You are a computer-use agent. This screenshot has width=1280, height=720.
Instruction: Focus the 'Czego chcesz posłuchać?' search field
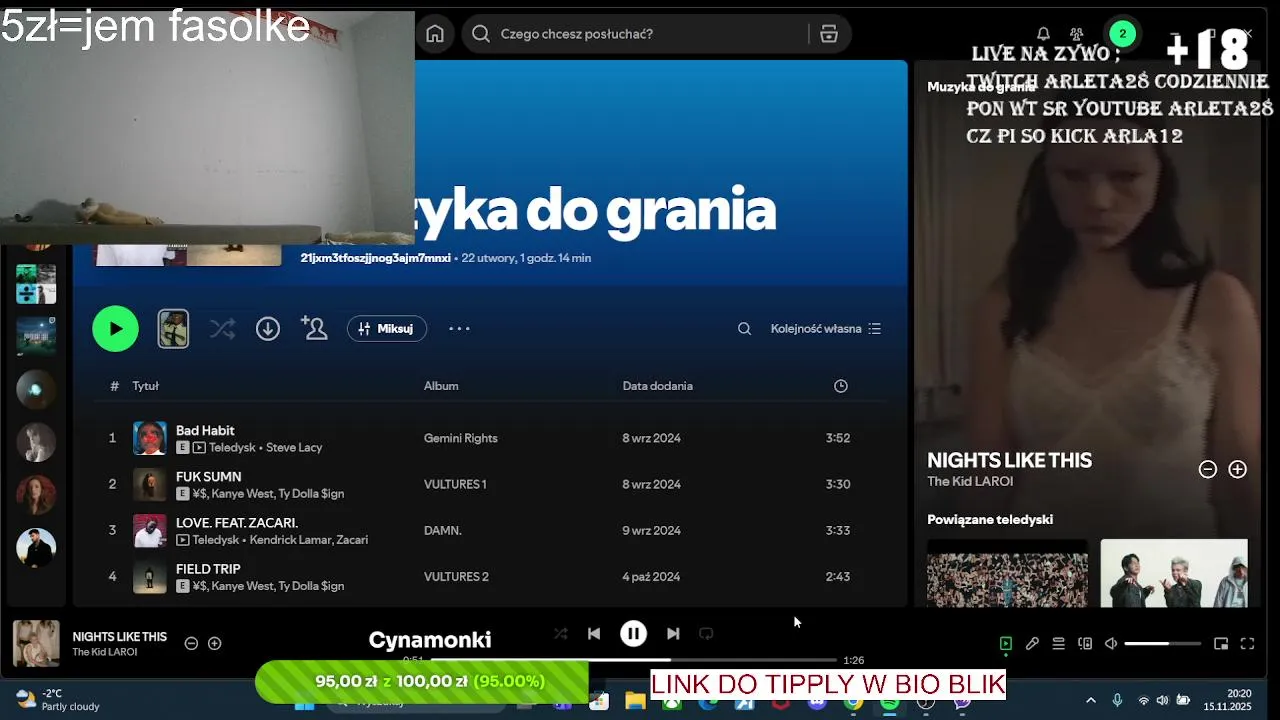point(640,34)
